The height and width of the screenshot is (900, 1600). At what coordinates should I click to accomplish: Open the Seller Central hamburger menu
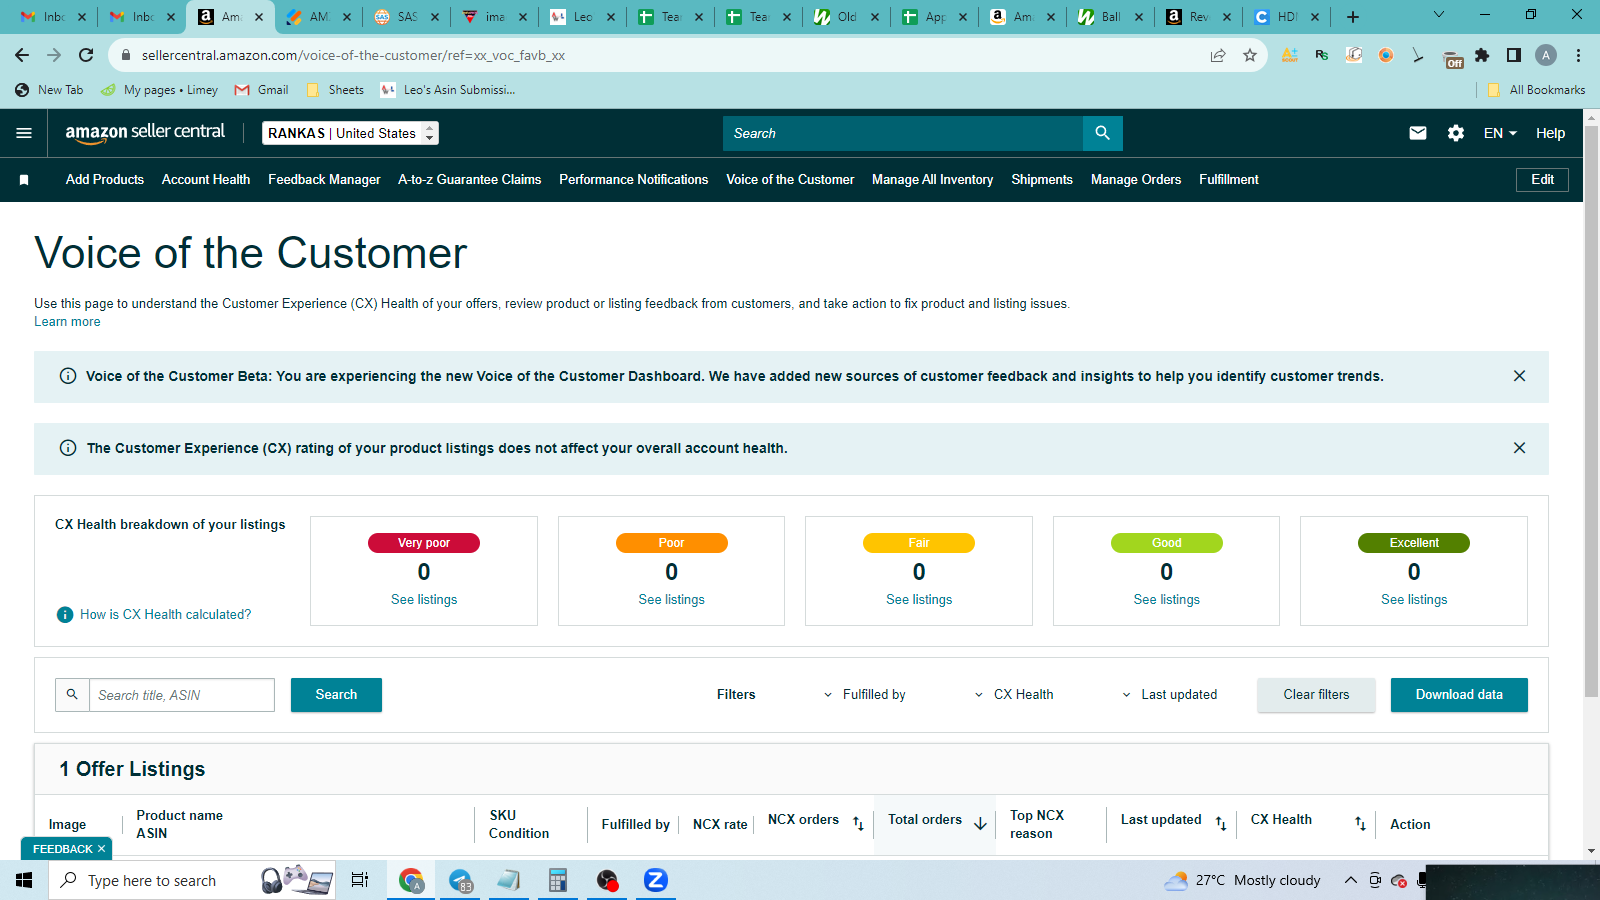tap(24, 133)
